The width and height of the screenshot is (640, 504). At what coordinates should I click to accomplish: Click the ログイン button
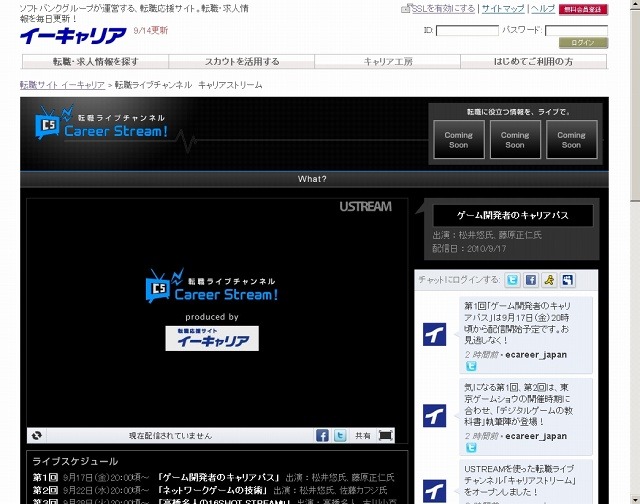point(583,42)
